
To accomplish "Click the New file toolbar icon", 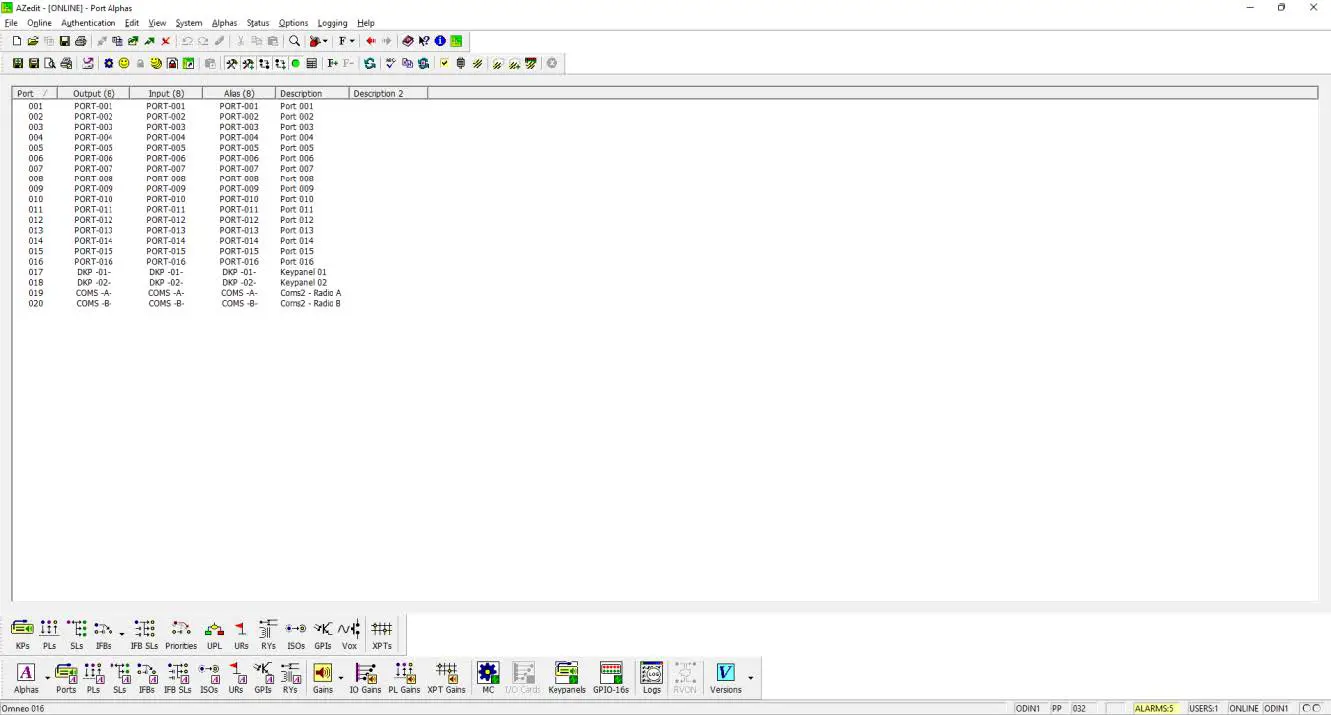I will coord(17,41).
